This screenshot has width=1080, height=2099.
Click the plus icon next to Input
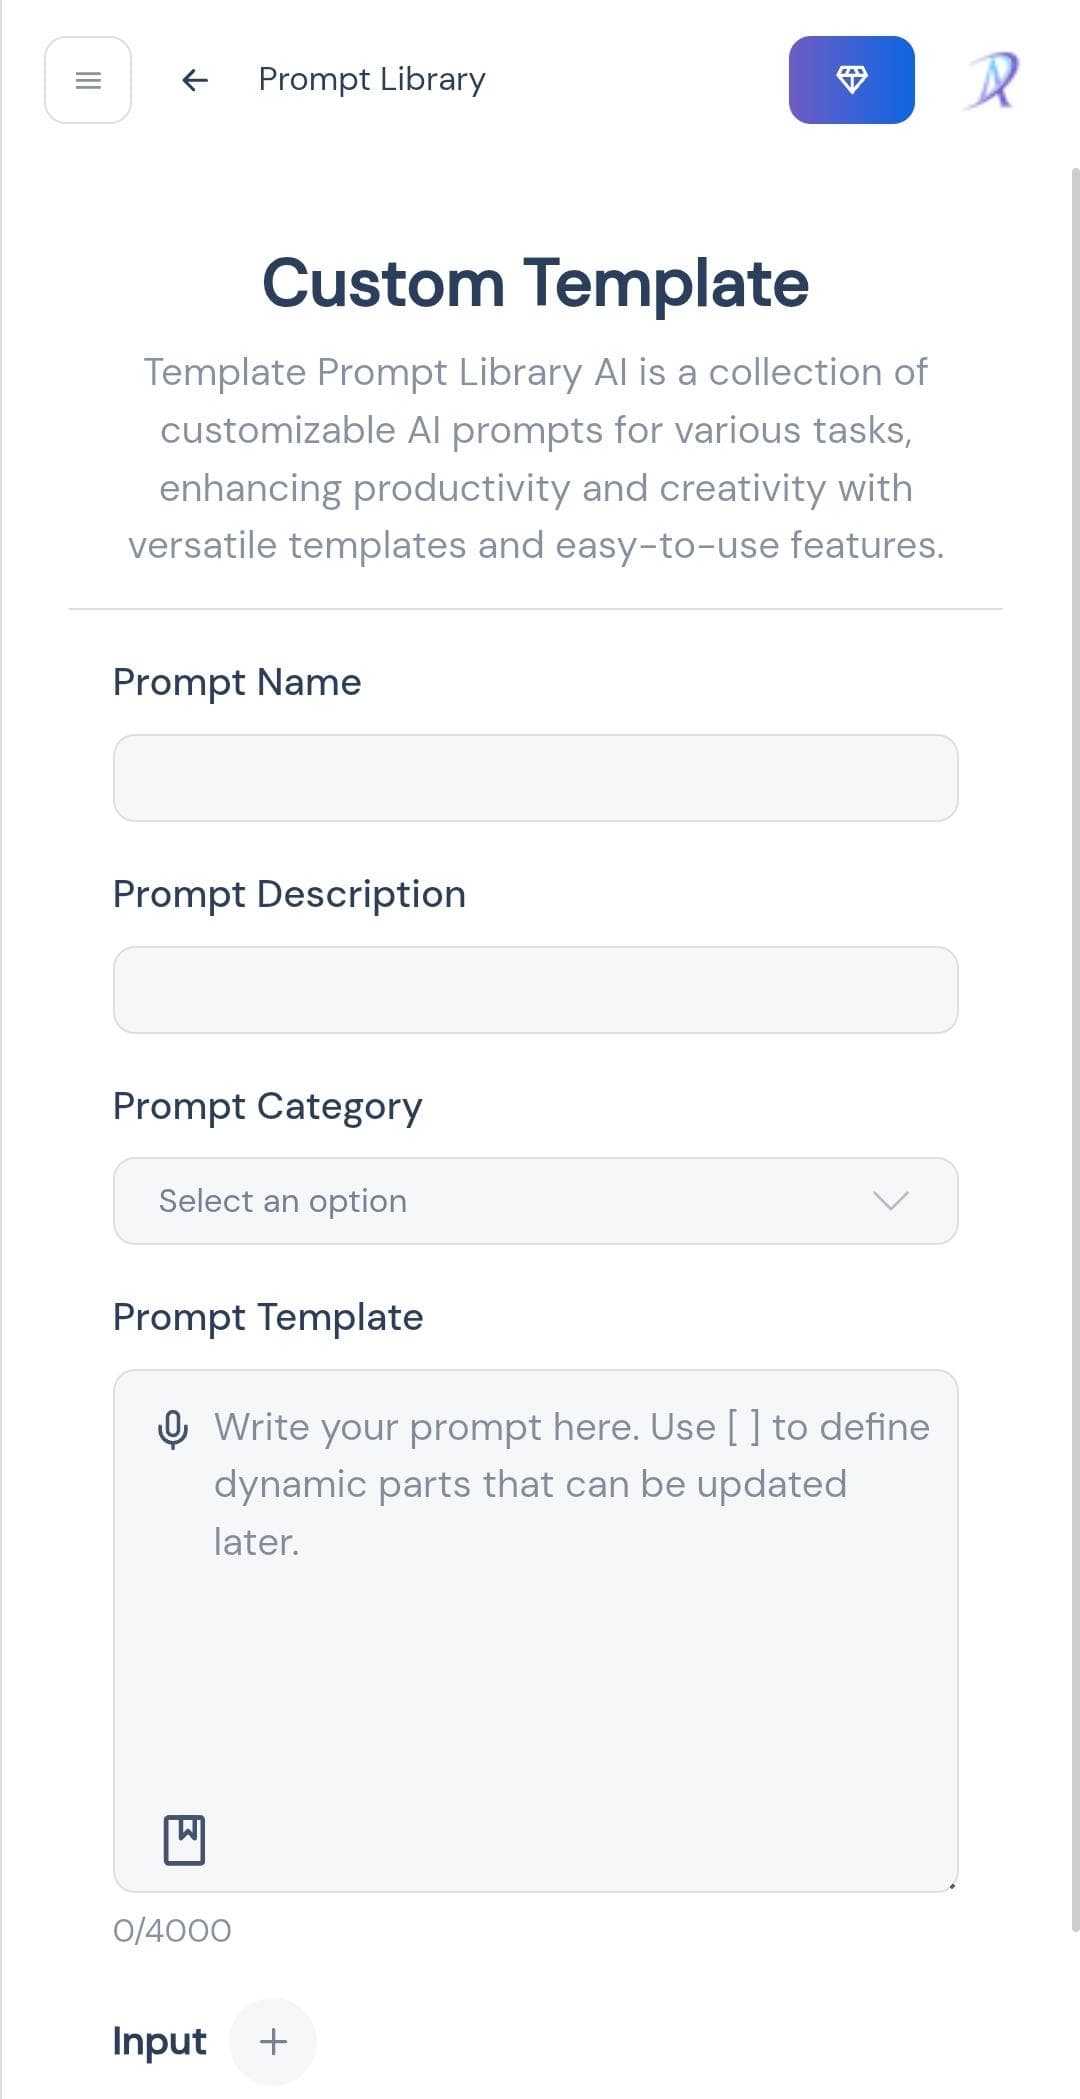click(x=273, y=2042)
